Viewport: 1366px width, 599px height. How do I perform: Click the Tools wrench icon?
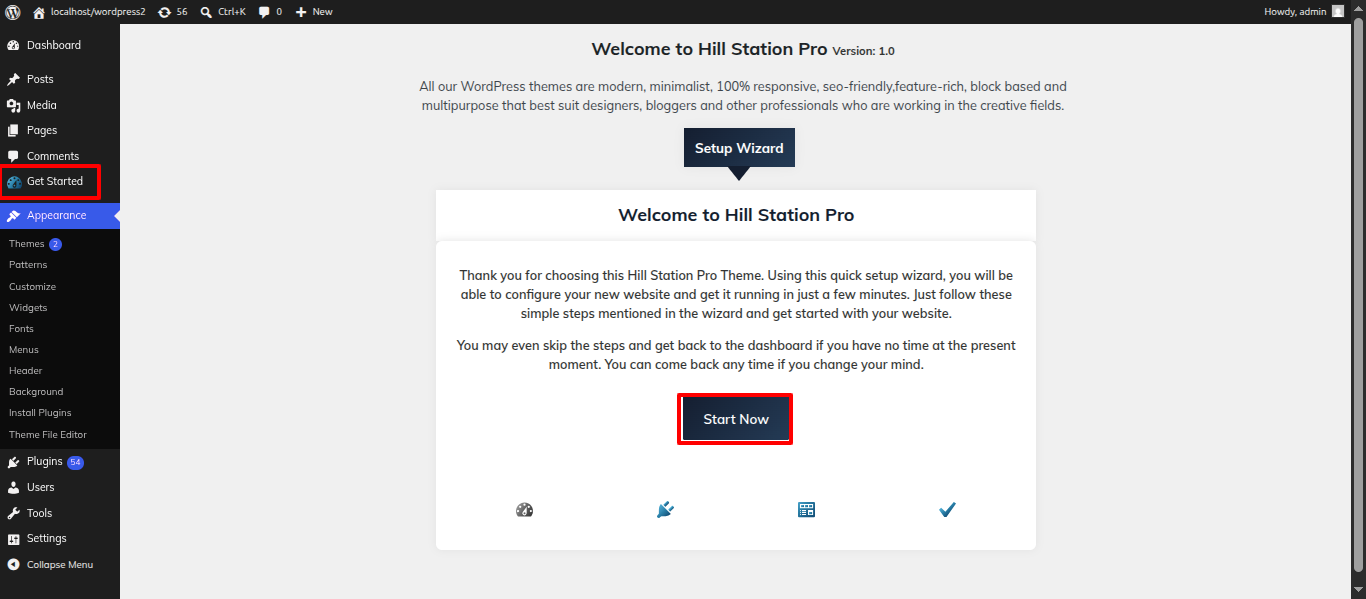[x=13, y=513]
